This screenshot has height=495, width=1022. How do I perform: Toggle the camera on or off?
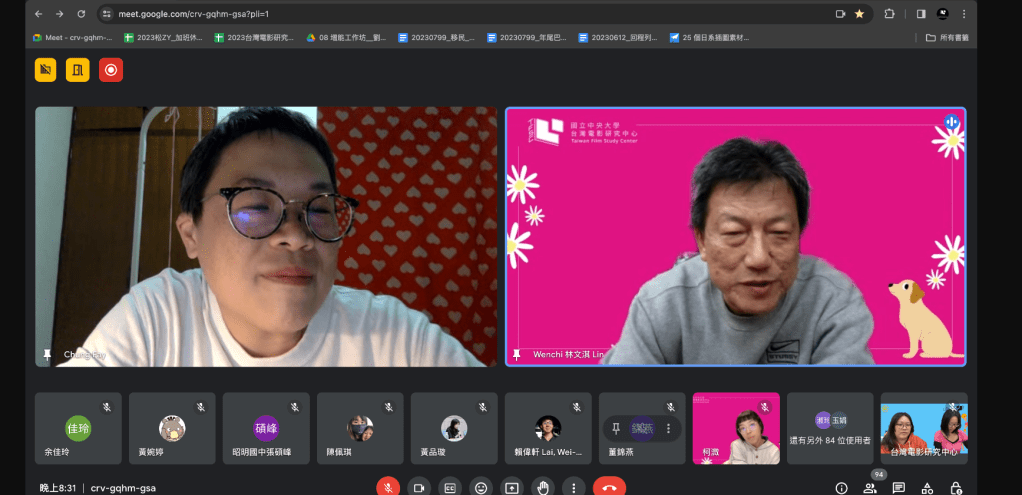[419, 487]
